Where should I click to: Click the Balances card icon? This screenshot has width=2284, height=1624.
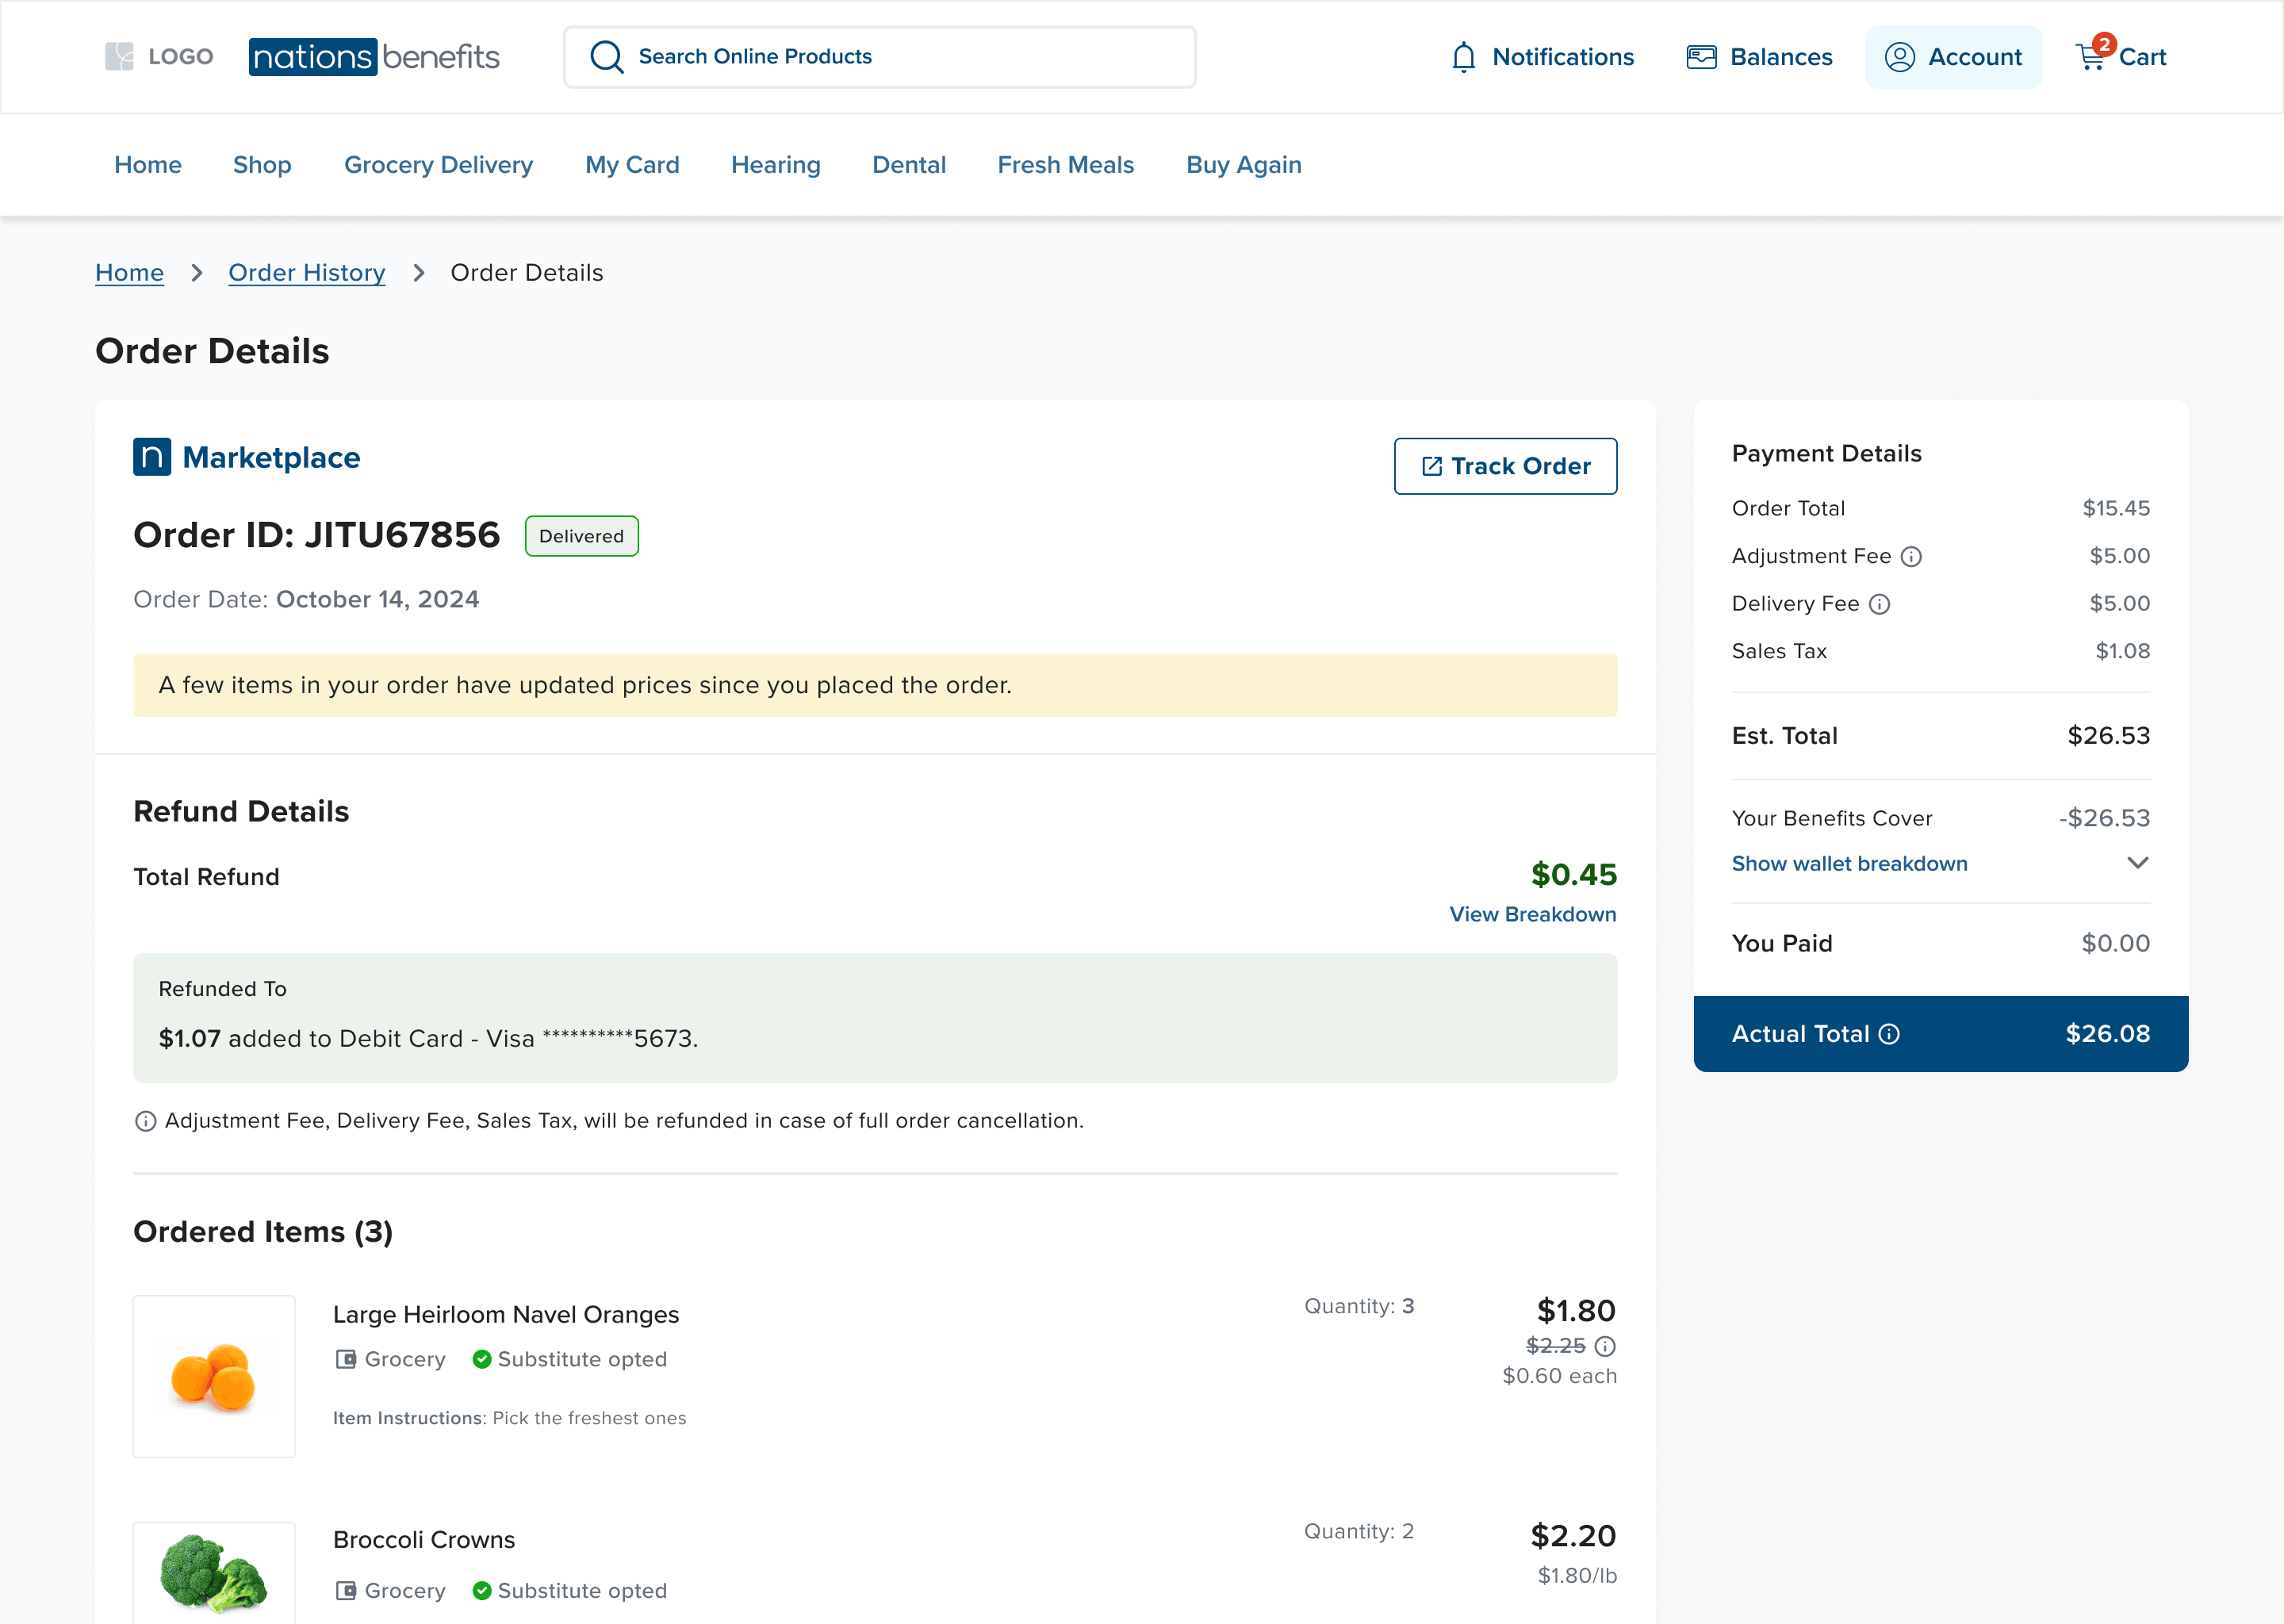(1700, 57)
